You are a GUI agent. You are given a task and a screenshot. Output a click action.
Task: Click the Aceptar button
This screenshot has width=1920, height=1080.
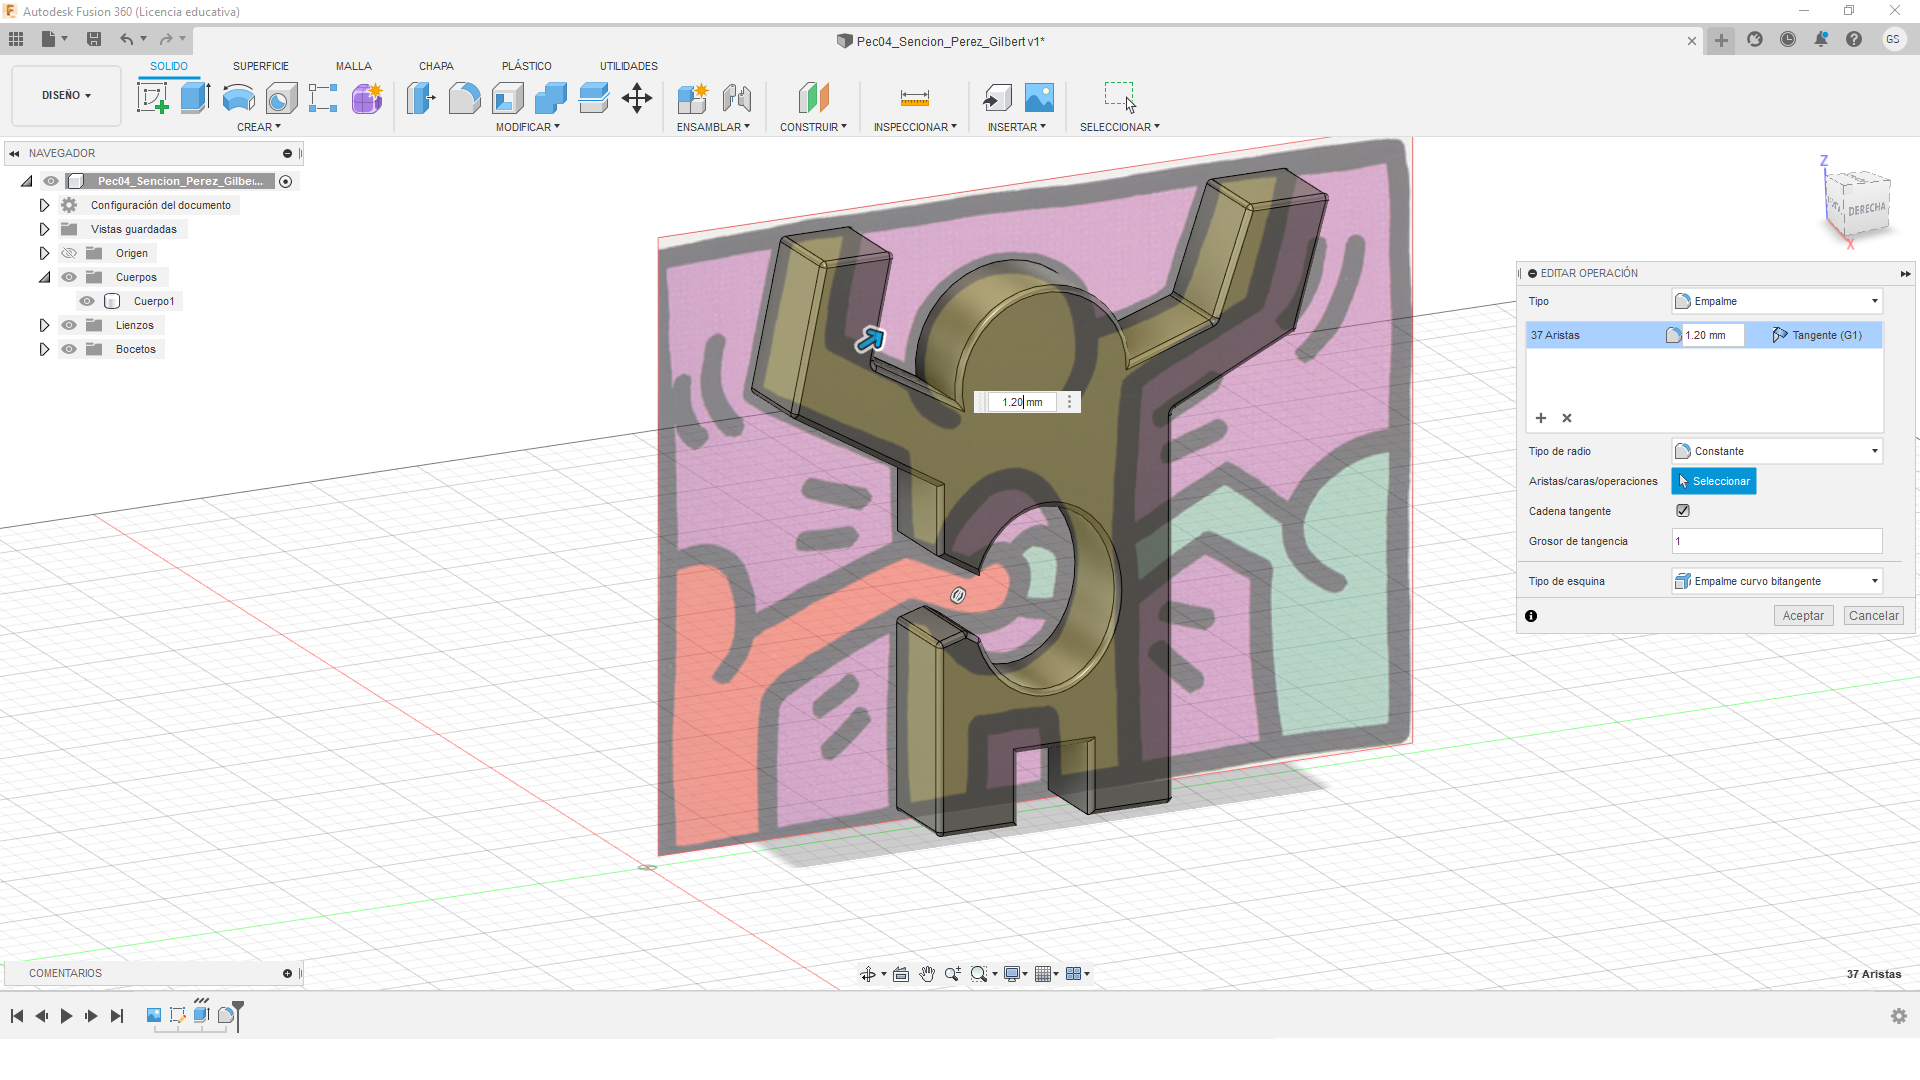(1802, 616)
